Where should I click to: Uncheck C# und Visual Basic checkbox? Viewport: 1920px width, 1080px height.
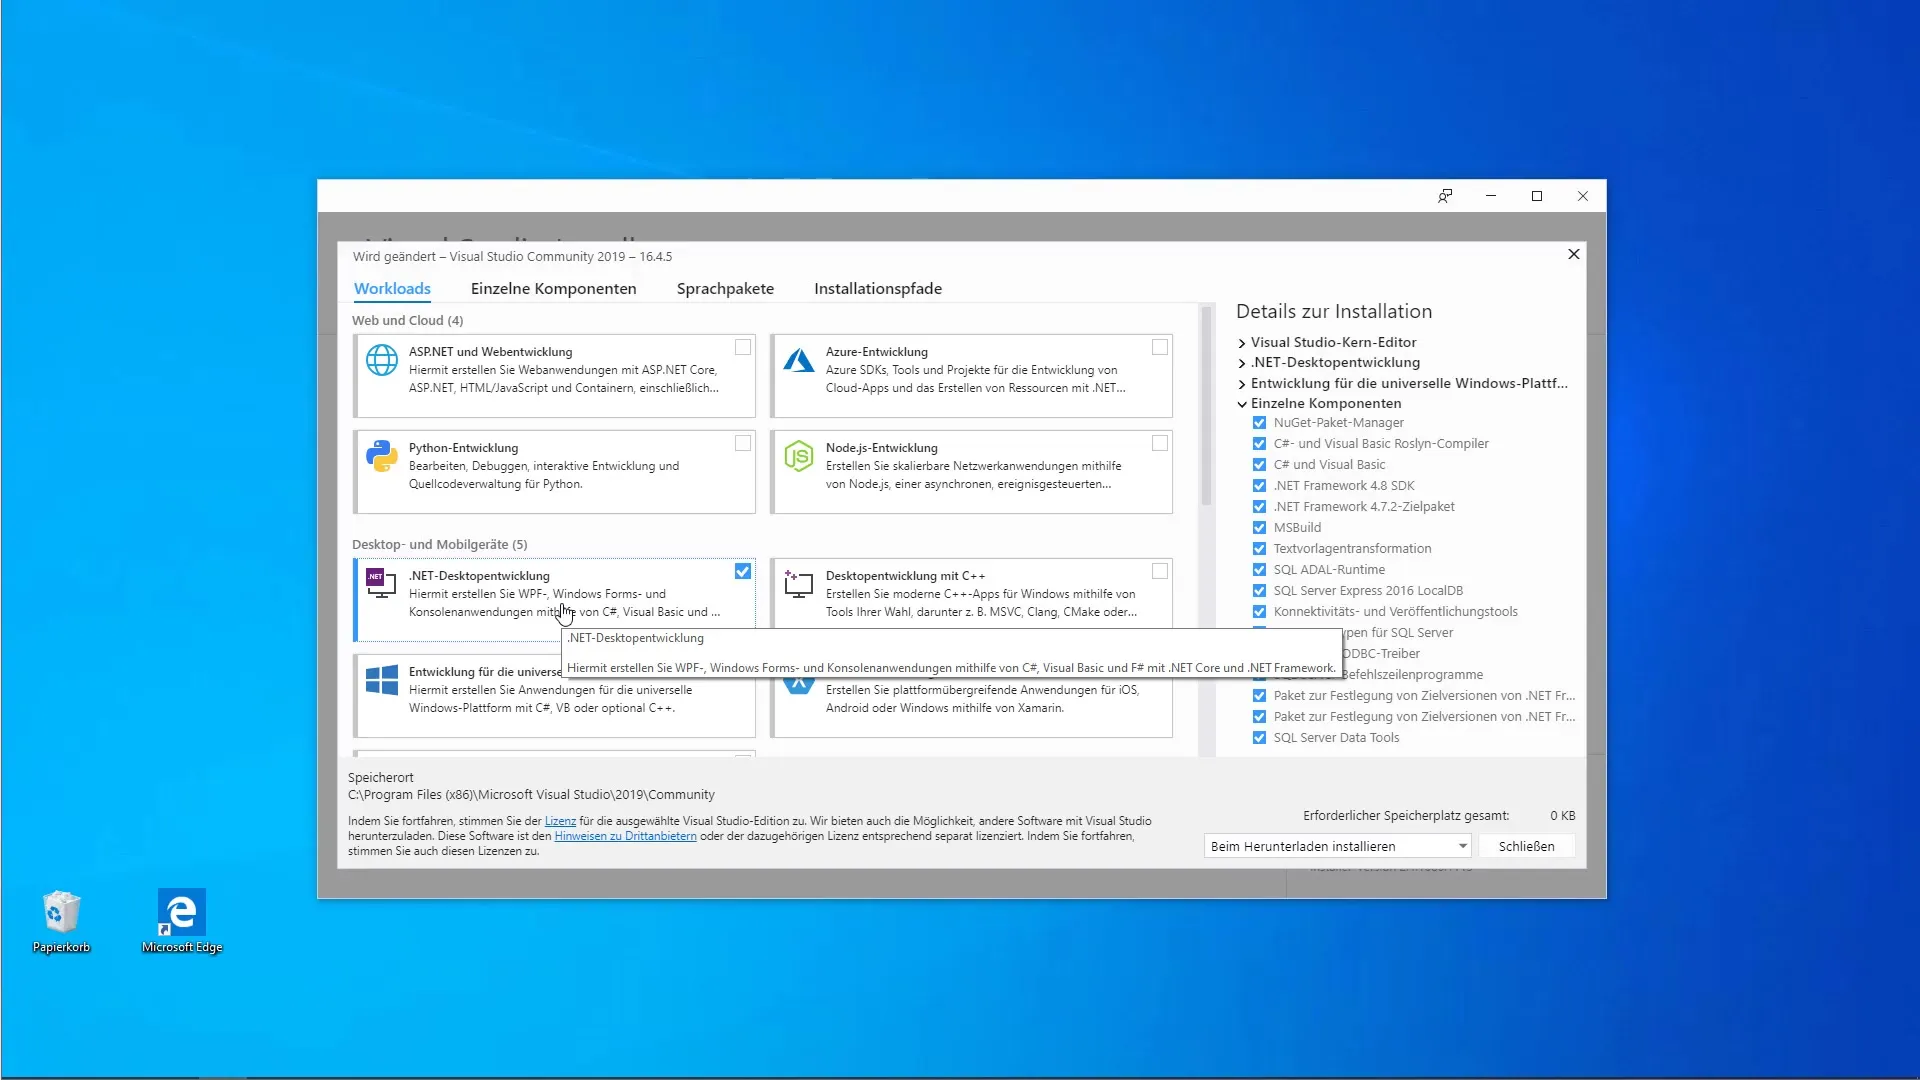(x=1259, y=465)
